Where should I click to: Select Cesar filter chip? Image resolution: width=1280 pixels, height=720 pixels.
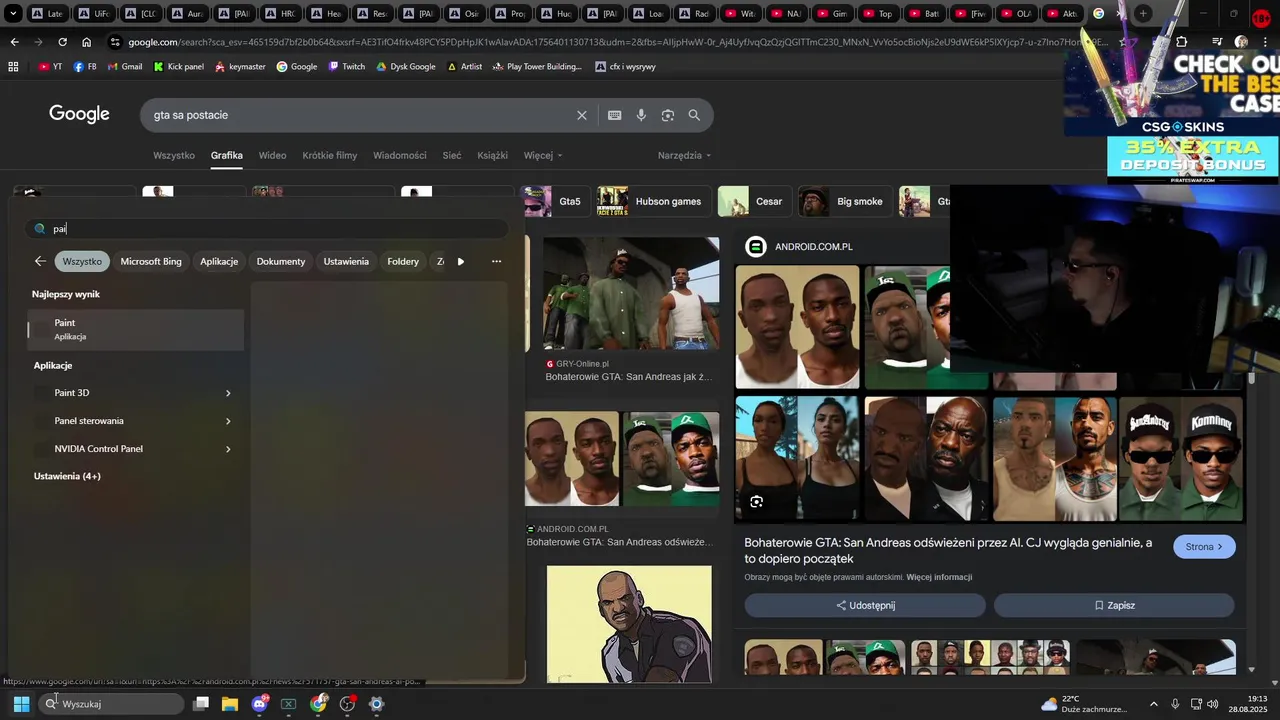753,201
